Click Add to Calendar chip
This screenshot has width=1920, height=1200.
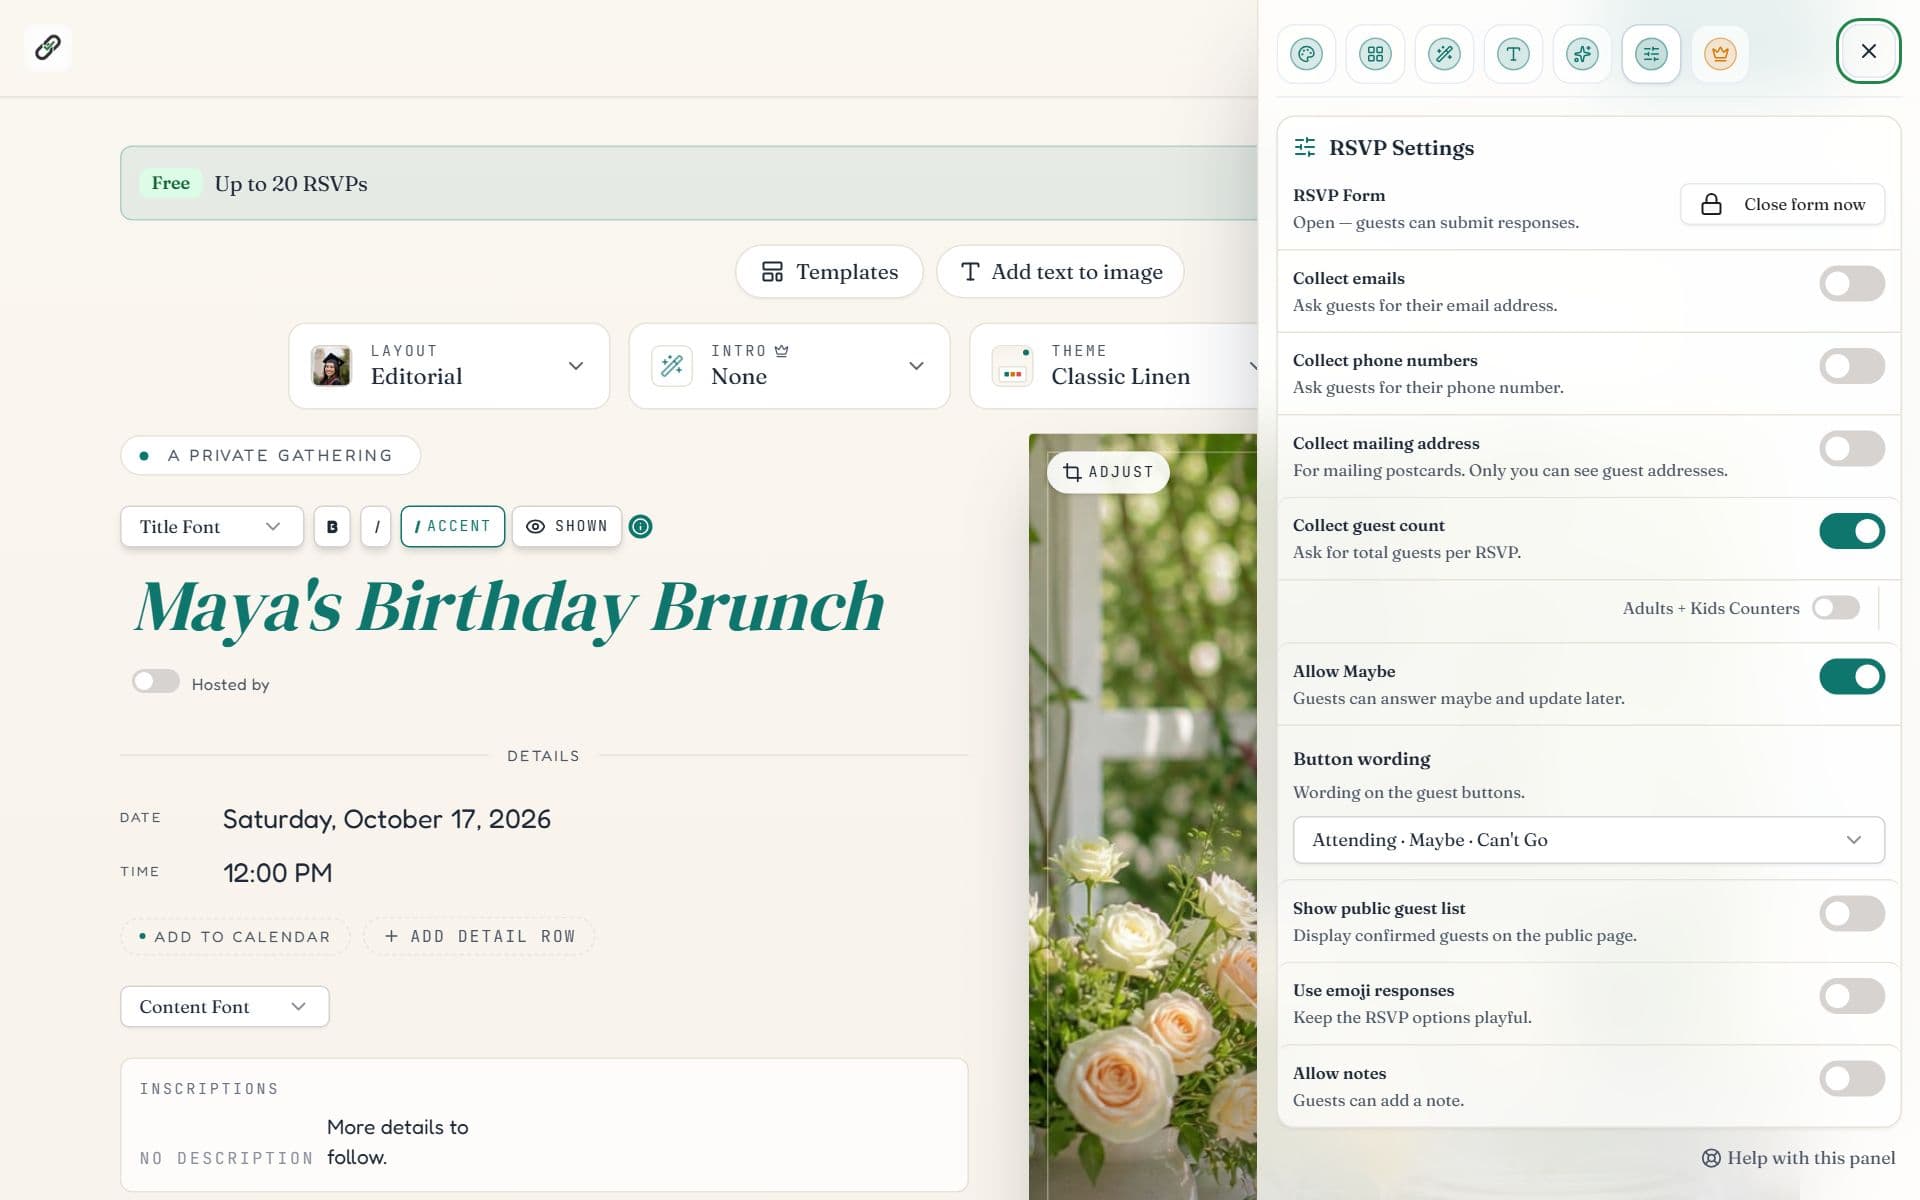(x=235, y=937)
